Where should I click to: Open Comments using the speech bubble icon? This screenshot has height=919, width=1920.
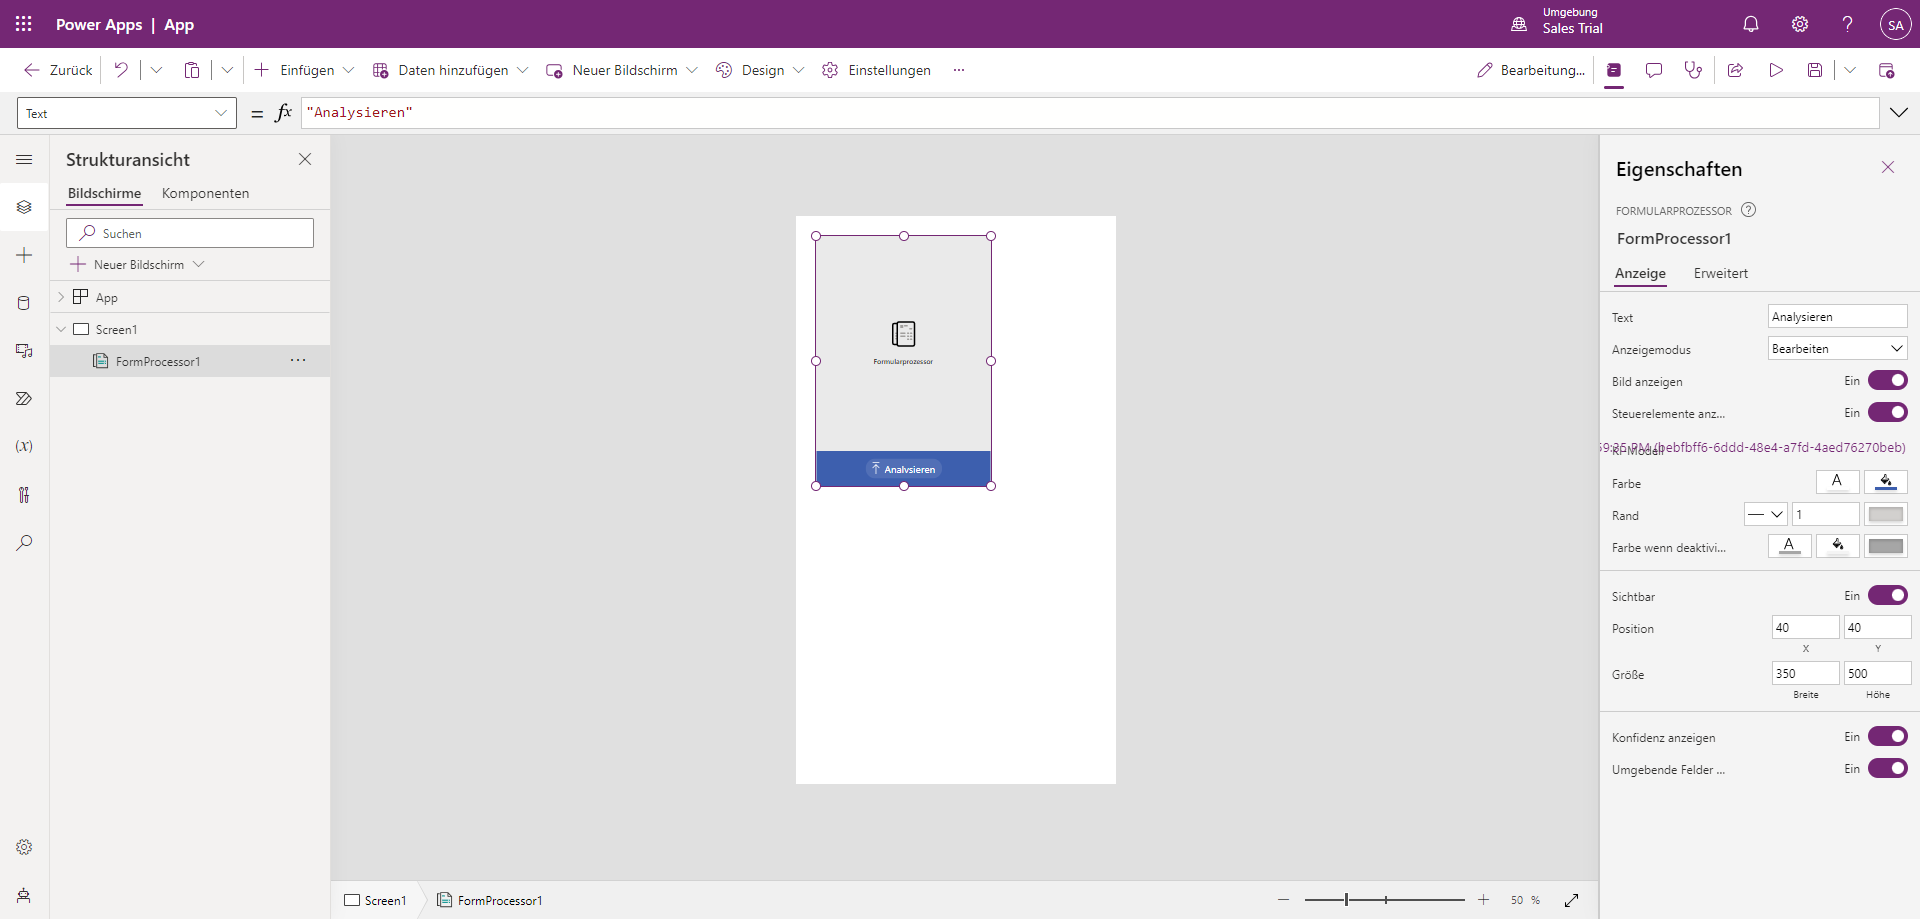1653,70
